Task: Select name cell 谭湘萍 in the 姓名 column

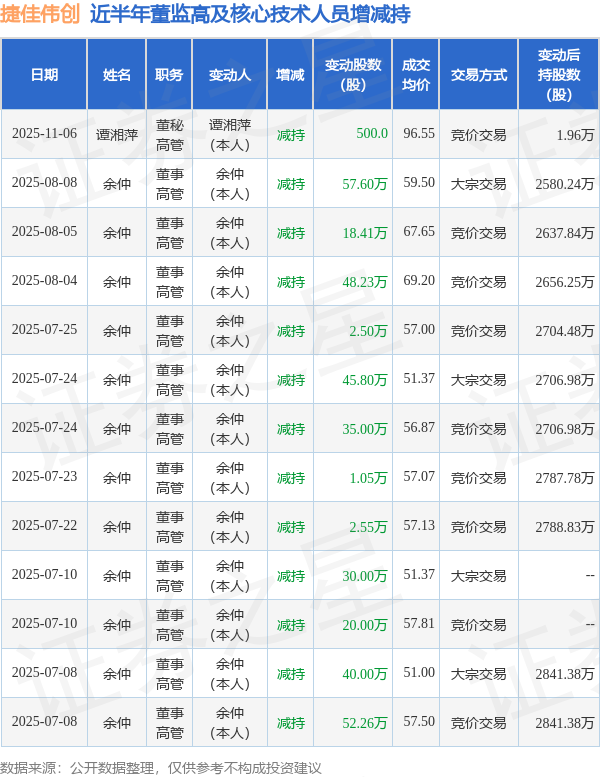Action: (x=117, y=135)
